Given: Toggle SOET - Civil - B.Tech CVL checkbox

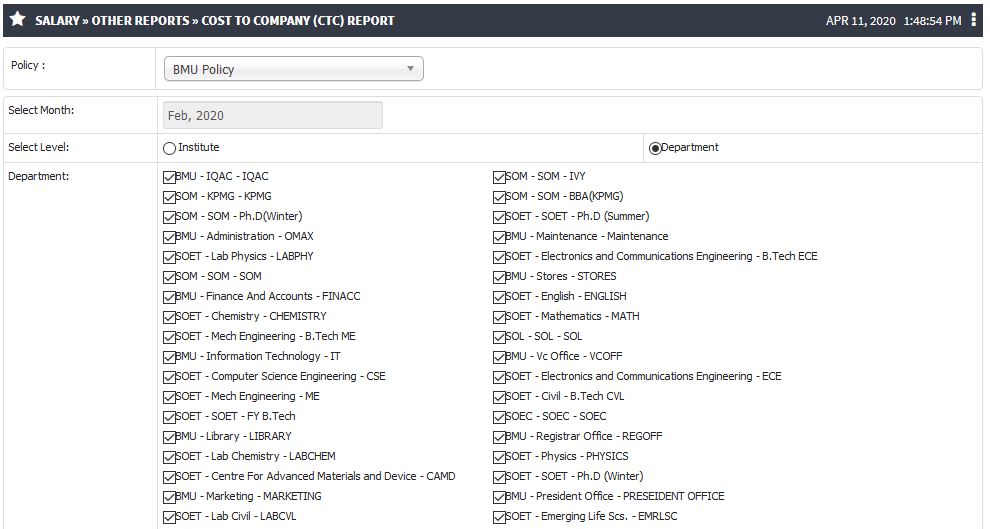Looking at the screenshot, I should point(499,398).
